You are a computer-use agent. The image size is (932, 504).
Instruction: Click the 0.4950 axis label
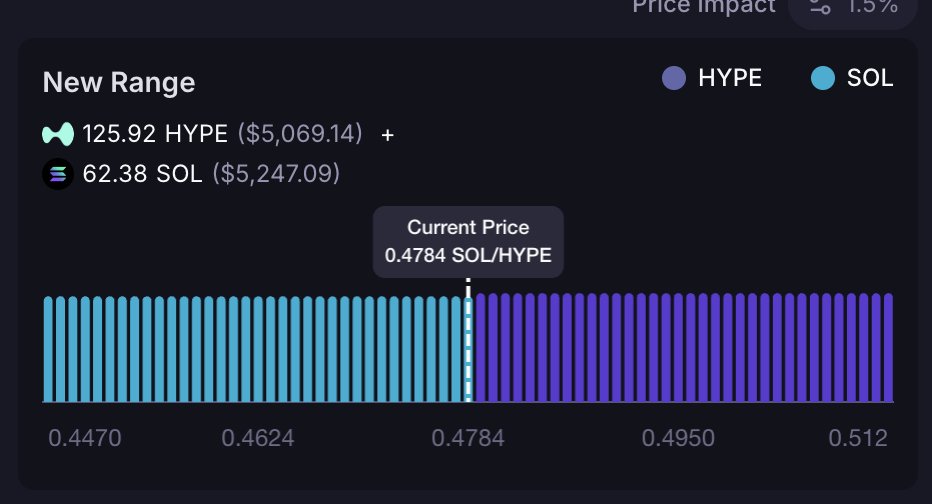tap(677, 438)
